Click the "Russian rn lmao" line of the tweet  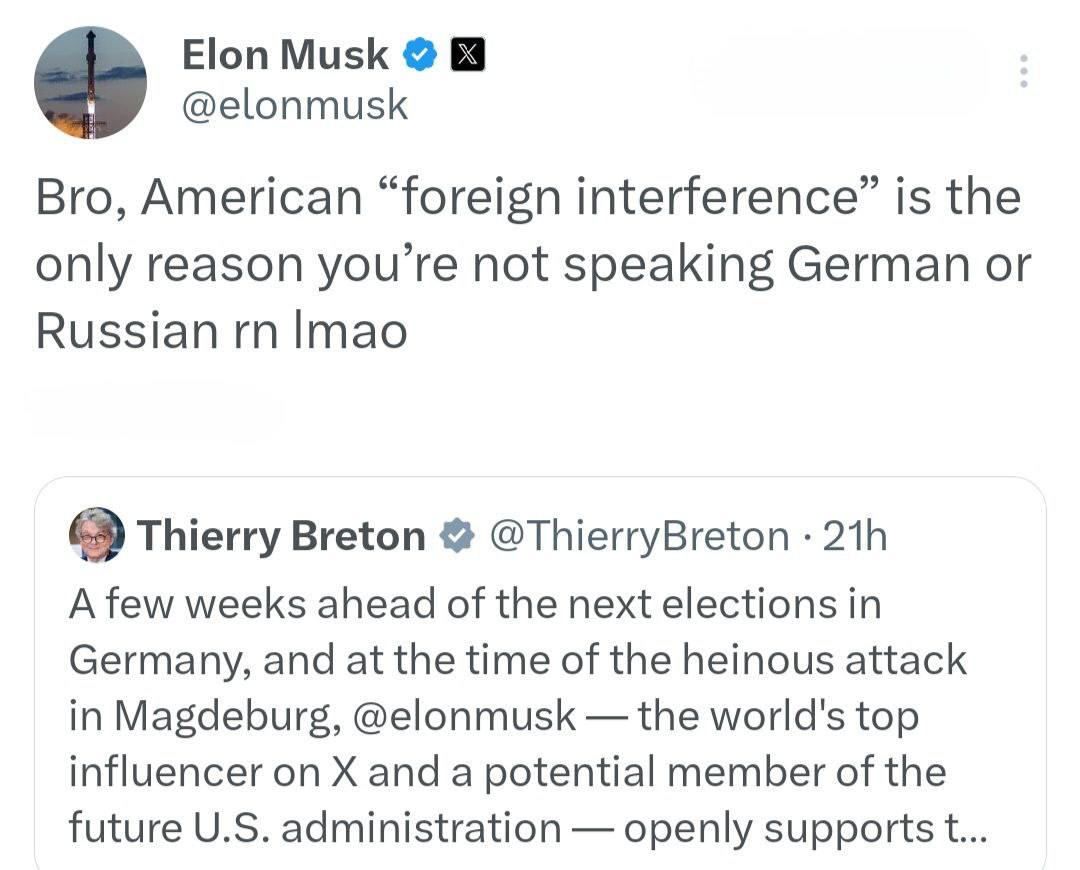221,331
